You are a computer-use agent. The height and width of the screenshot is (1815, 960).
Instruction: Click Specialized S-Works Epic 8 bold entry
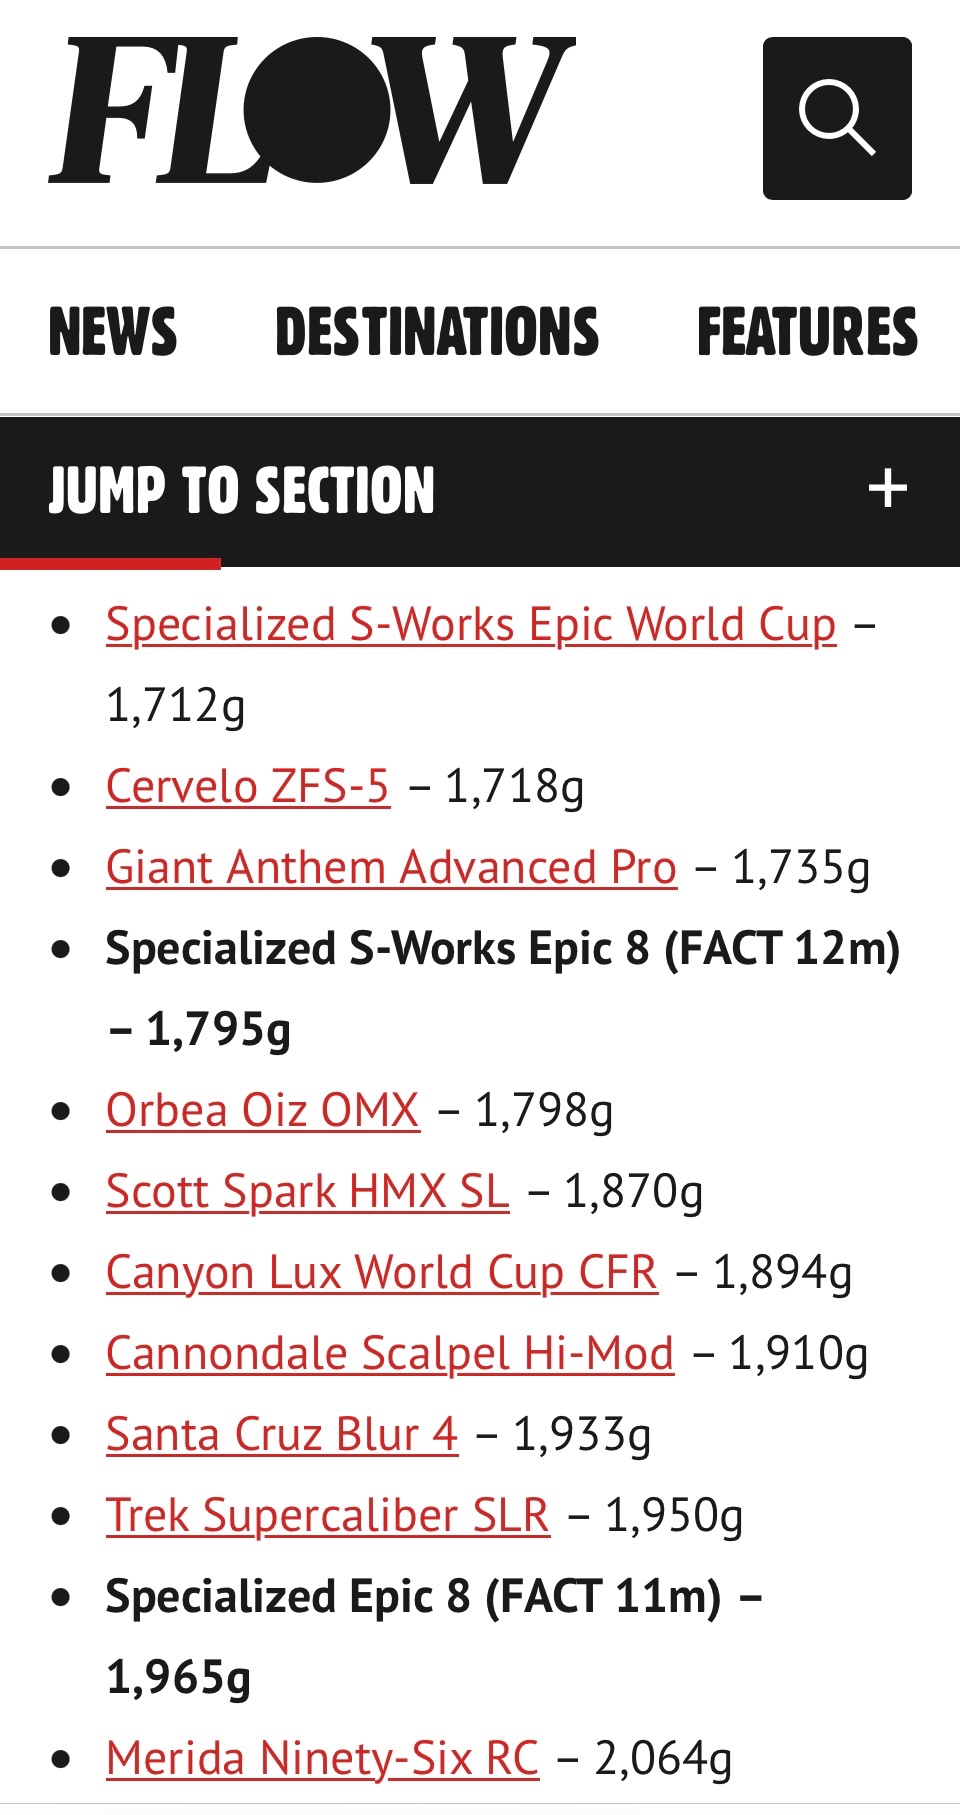503,949
